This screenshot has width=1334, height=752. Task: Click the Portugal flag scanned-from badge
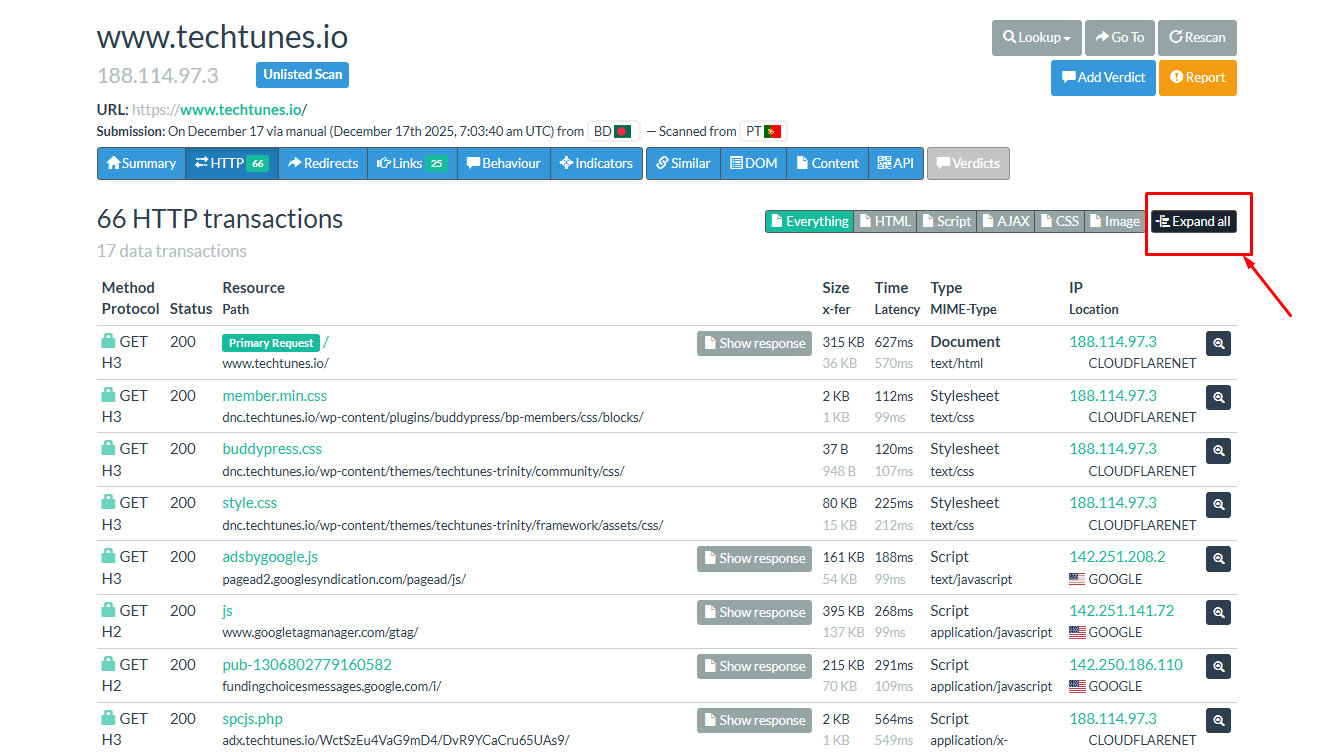[x=763, y=131]
